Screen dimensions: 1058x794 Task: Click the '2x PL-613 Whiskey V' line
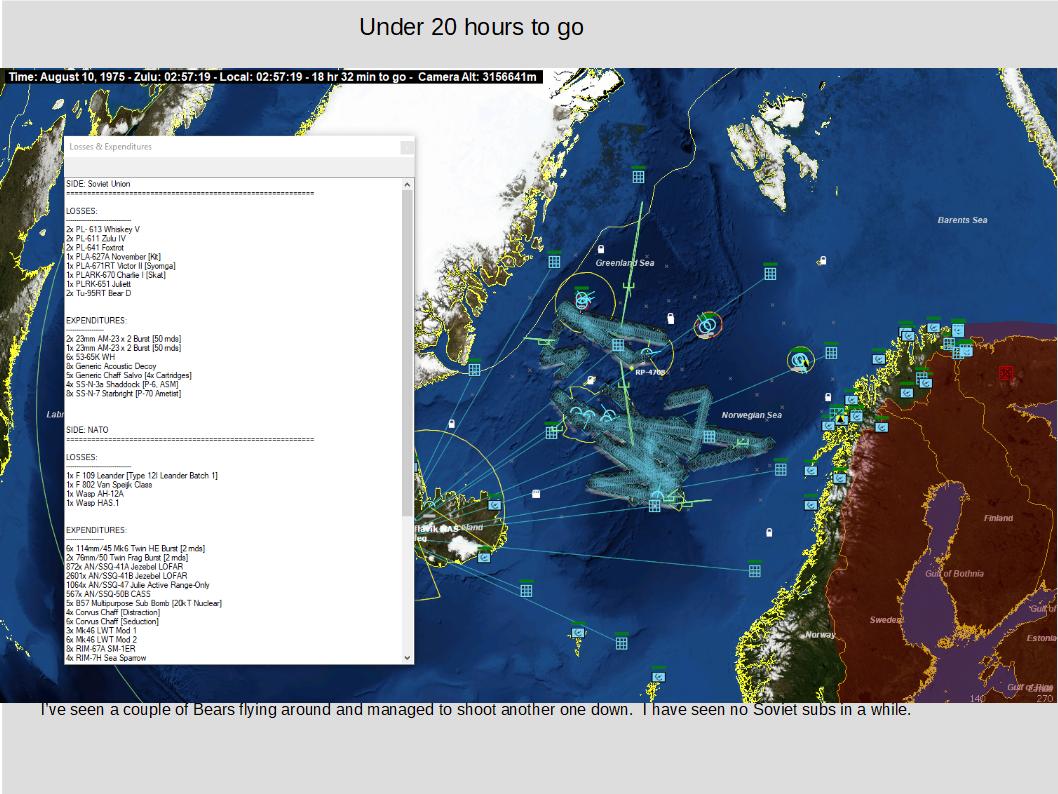click(x=103, y=229)
